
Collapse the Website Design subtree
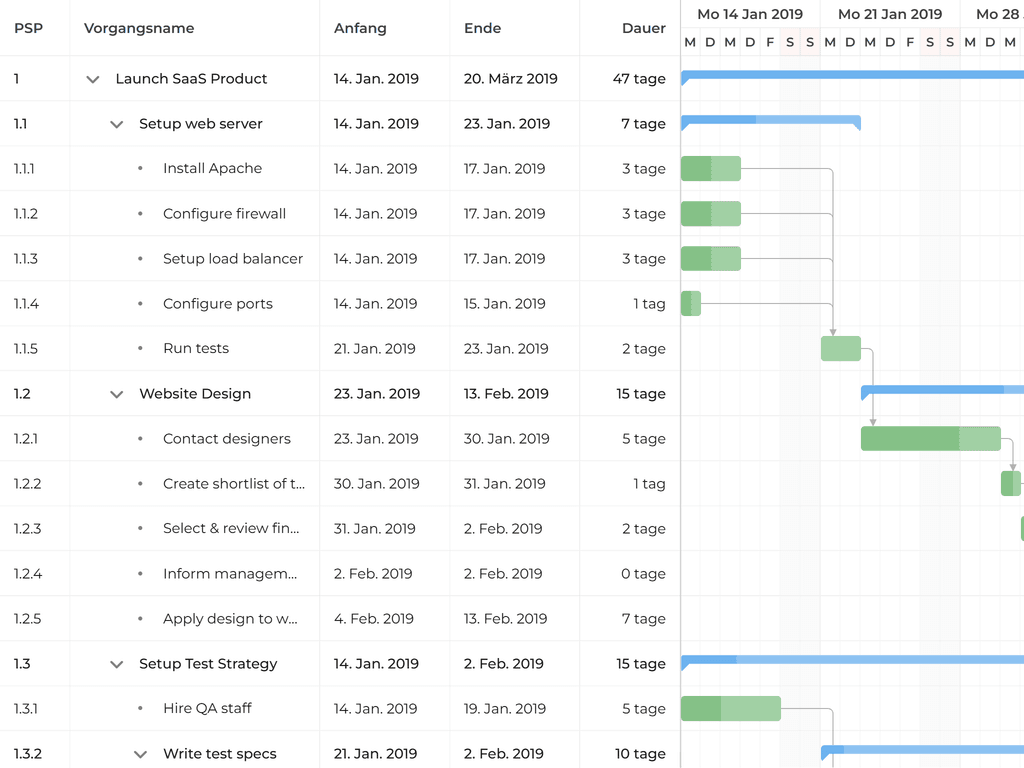pos(117,394)
